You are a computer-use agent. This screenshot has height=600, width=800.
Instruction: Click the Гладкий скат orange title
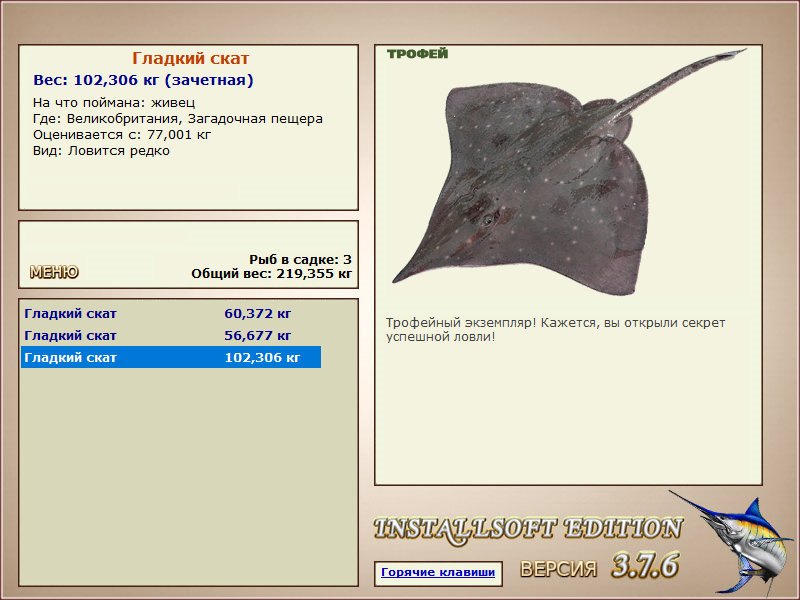190,58
